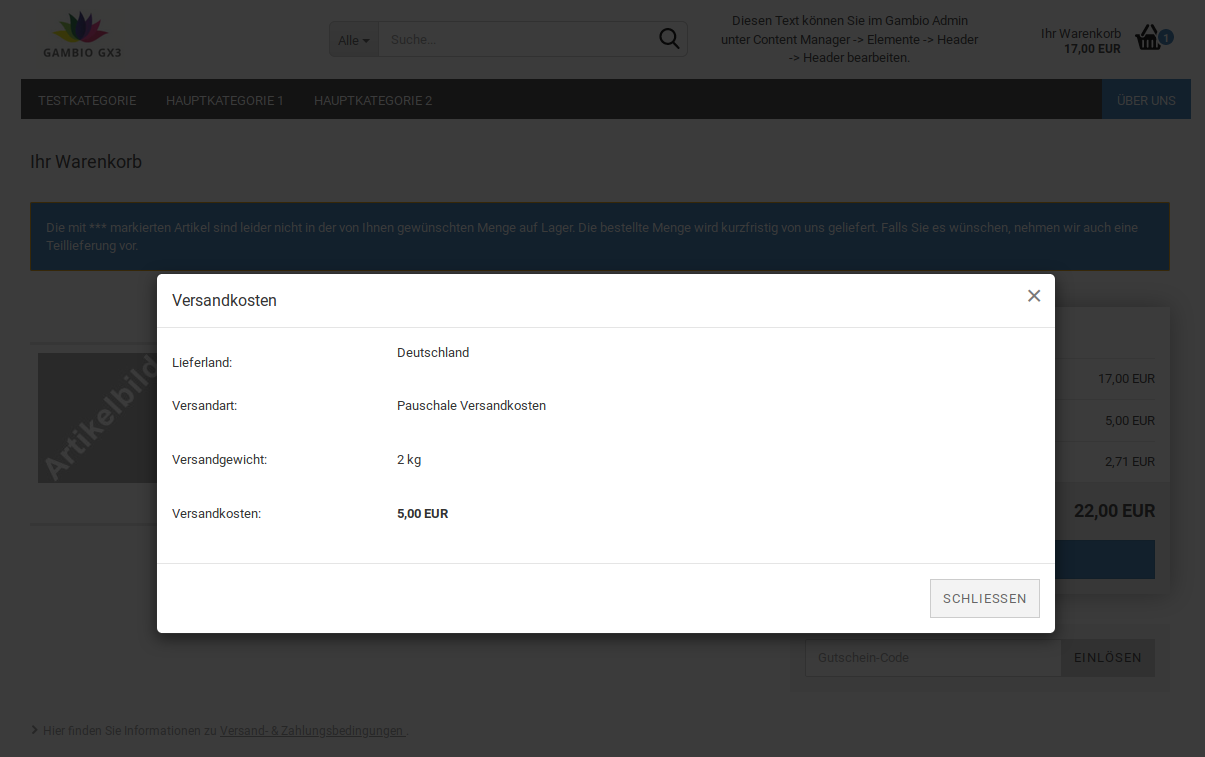The width and height of the screenshot is (1205, 757).
Task: Open the shopping basket icon
Action: click(x=1147, y=39)
